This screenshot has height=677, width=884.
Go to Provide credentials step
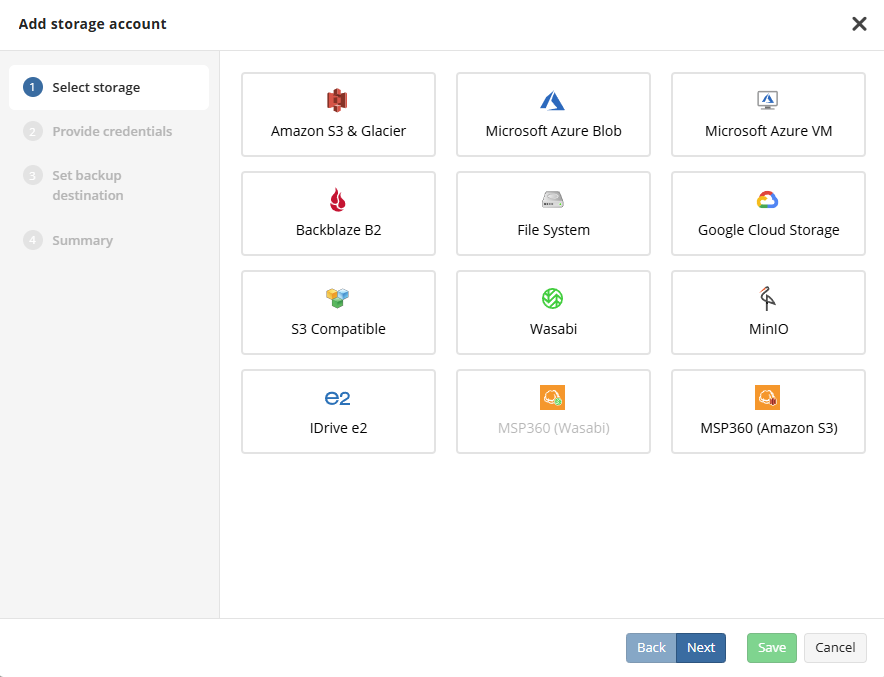(x=111, y=131)
